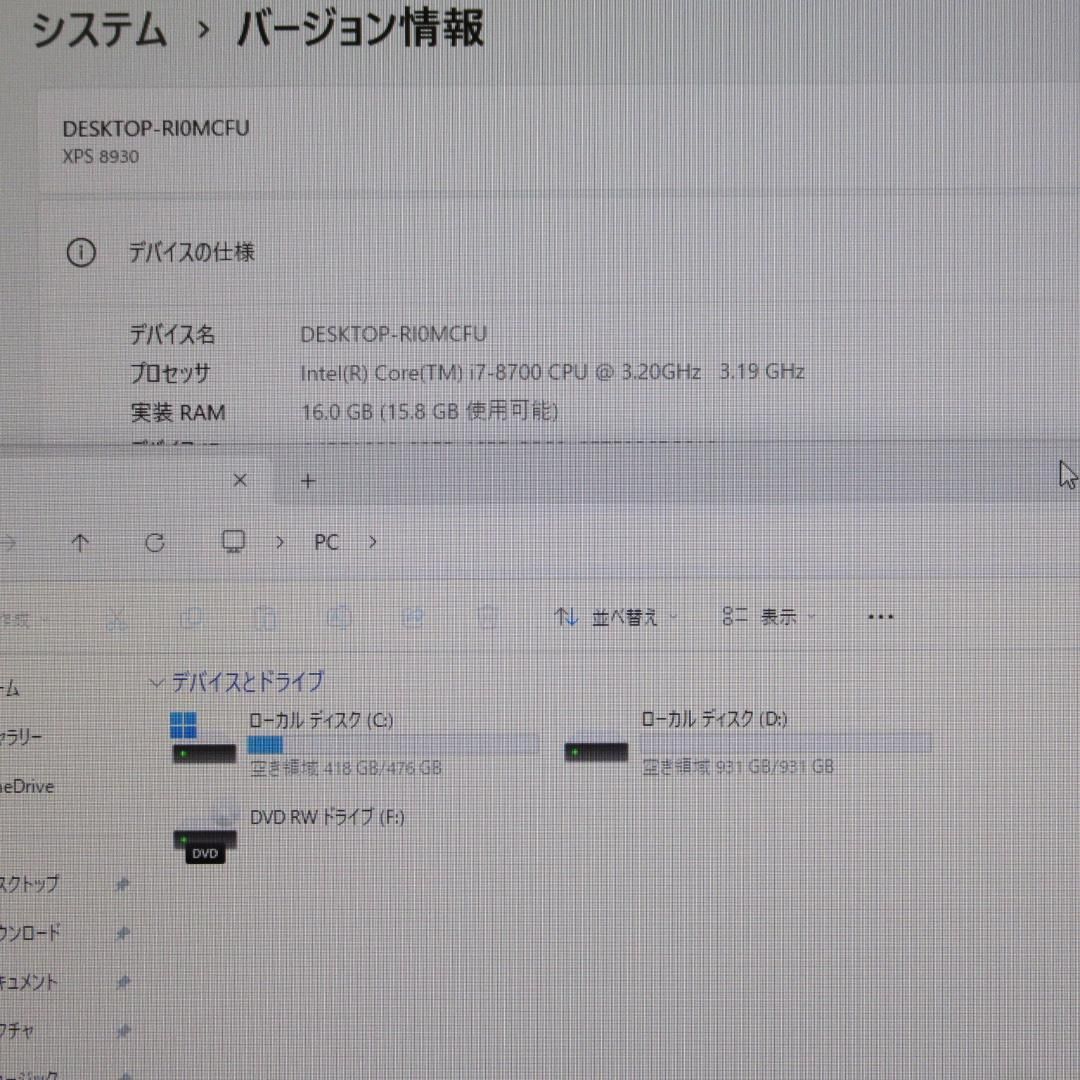Click the Local Disk (C:) usage bar

tap(393, 744)
